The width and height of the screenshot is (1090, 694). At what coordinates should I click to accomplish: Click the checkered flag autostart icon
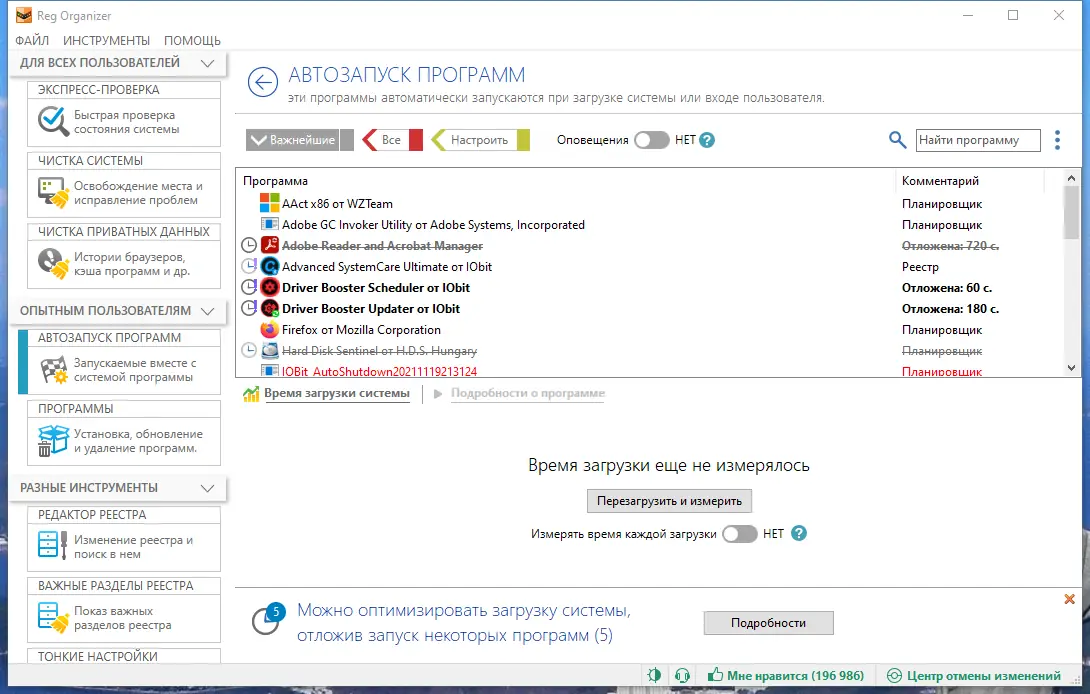(54, 369)
